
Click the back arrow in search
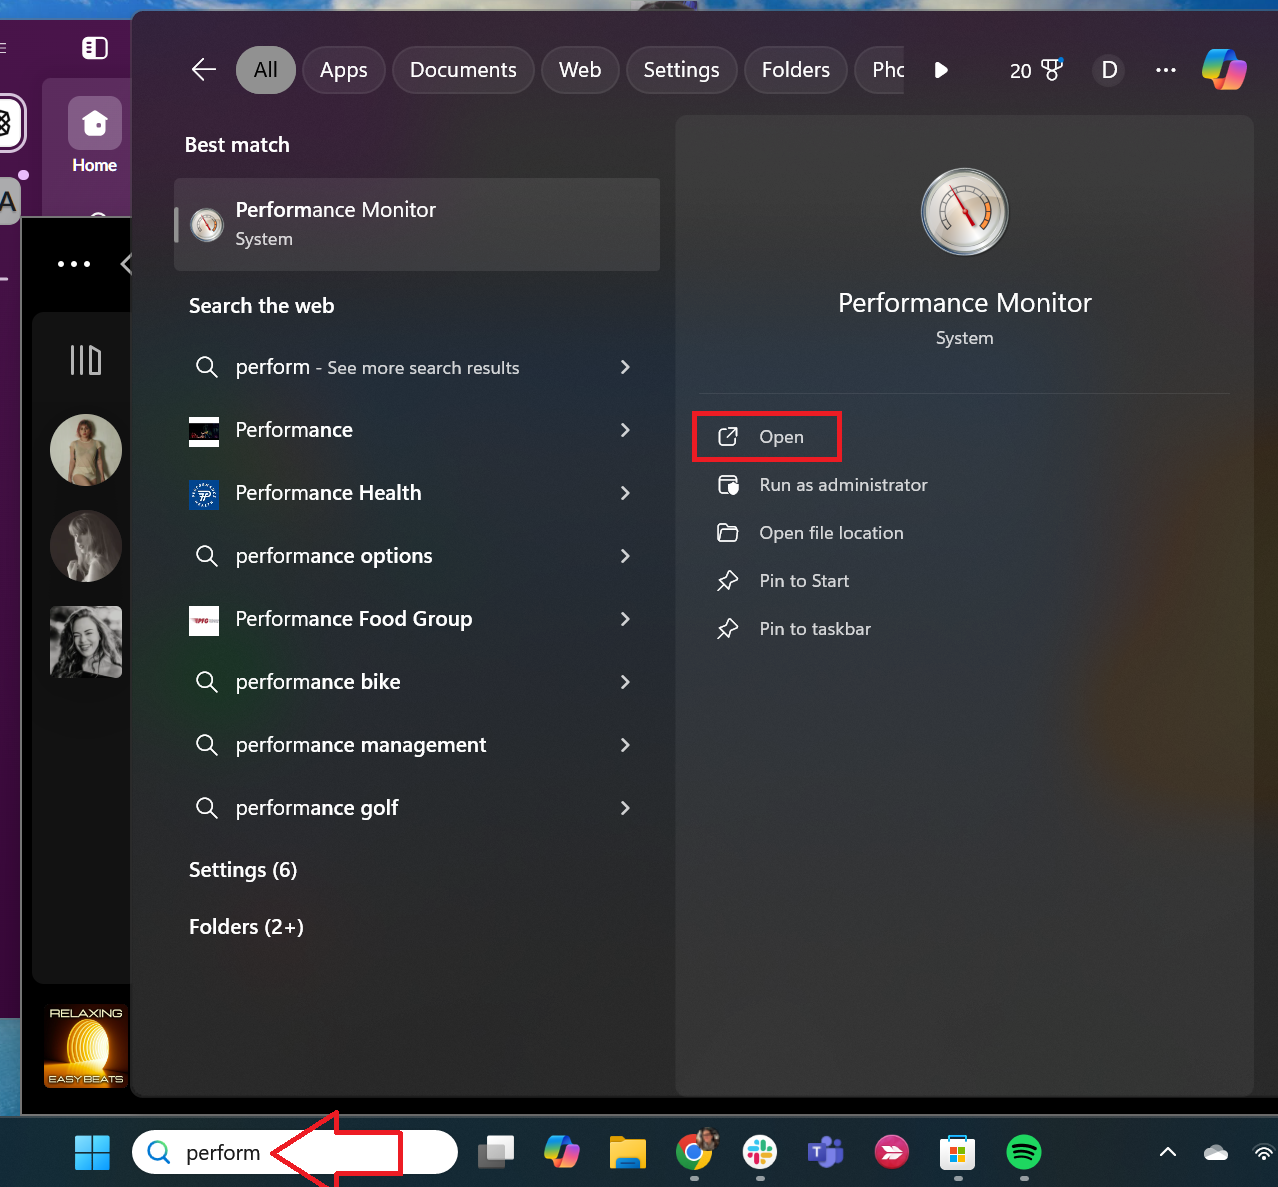click(x=203, y=70)
